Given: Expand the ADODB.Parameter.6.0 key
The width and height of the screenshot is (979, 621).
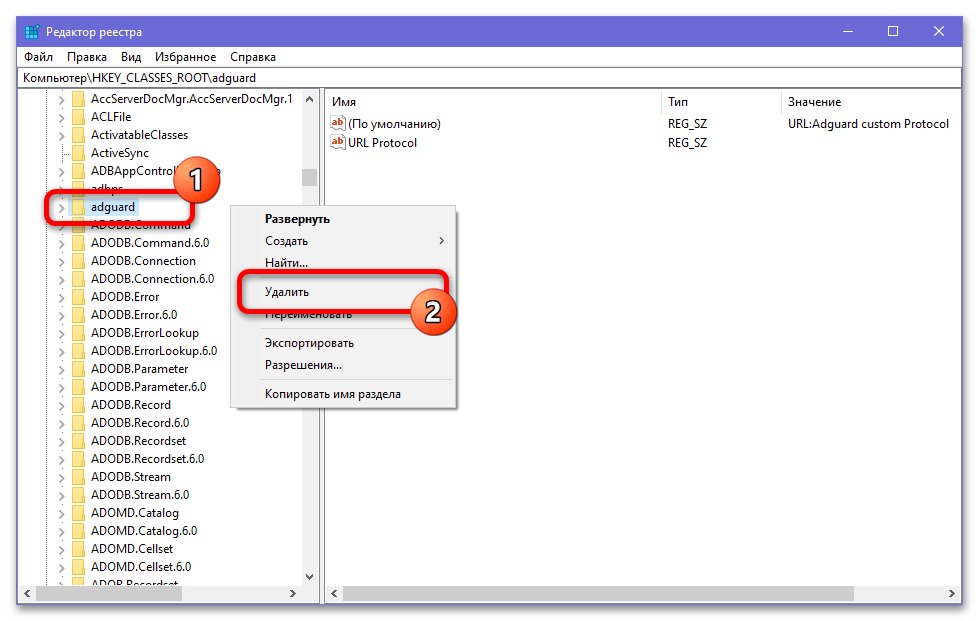Looking at the screenshot, I should 61,388.
